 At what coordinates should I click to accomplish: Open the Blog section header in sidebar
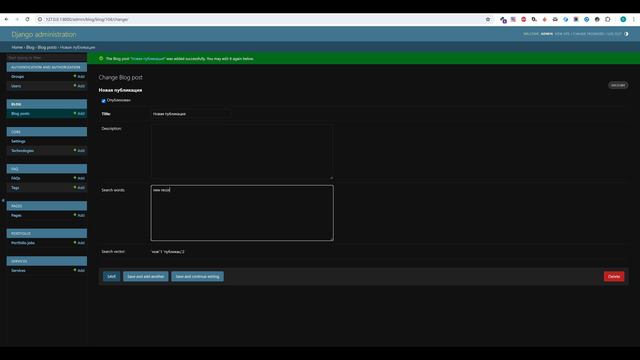click(x=16, y=104)
